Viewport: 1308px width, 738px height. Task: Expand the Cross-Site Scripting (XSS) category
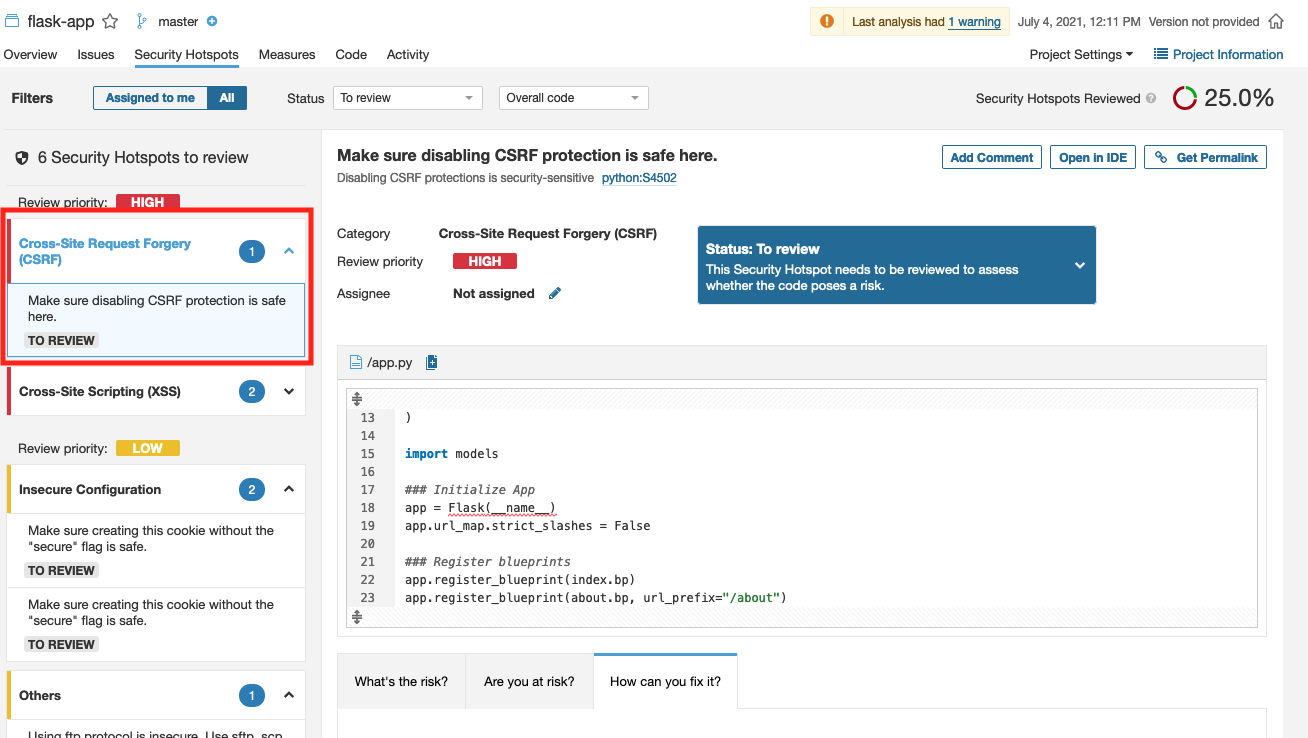point(289,391)
